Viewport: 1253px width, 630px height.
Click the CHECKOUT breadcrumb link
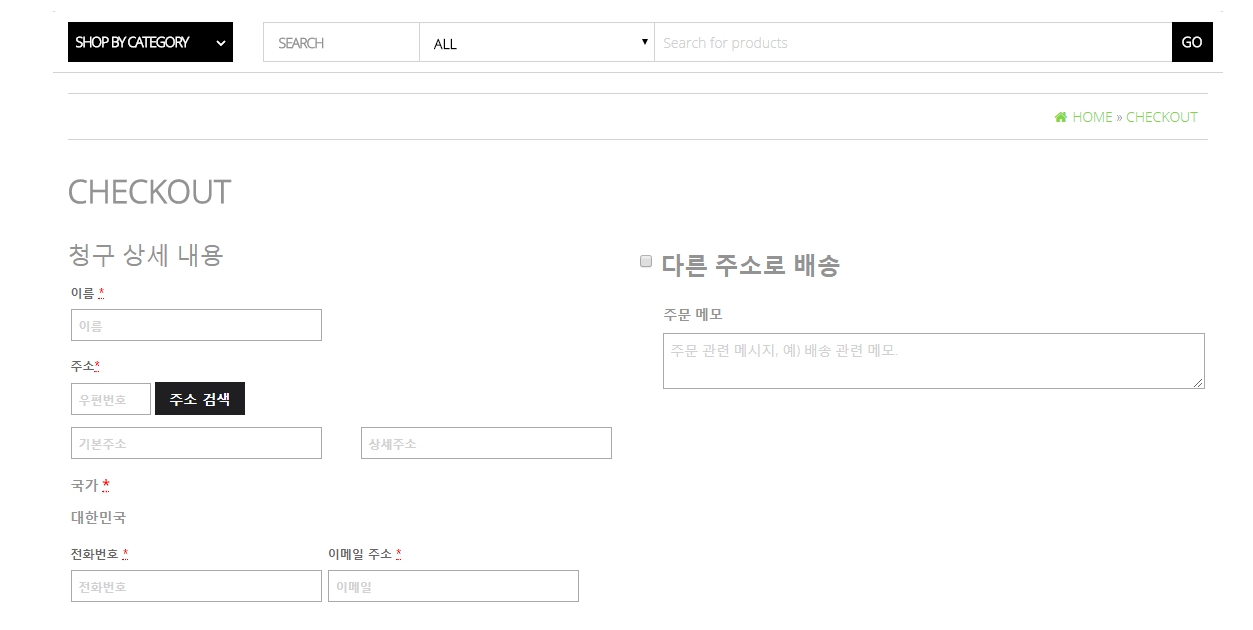point(1161,117)
